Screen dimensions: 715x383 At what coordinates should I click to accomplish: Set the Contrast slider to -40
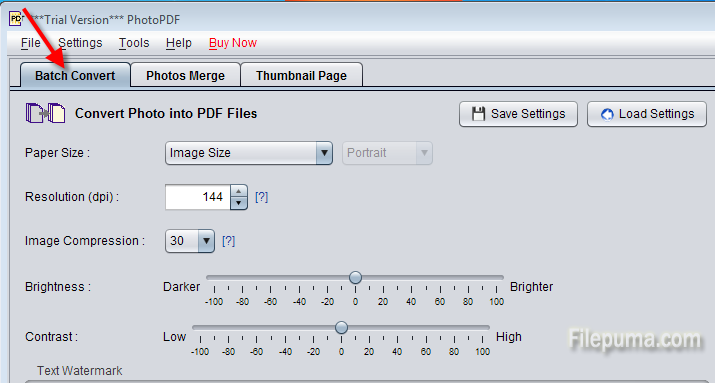(x=285, y=327)
